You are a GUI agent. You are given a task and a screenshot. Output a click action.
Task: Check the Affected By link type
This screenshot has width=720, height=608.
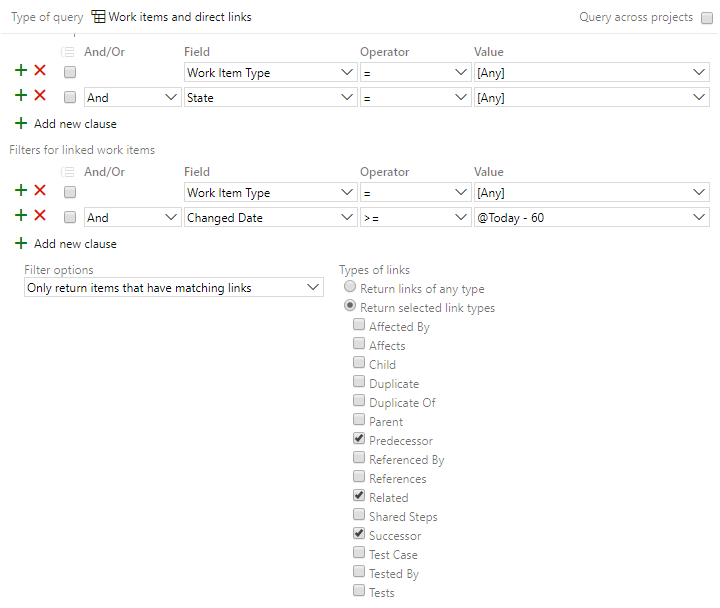click(x=359, y=325)
